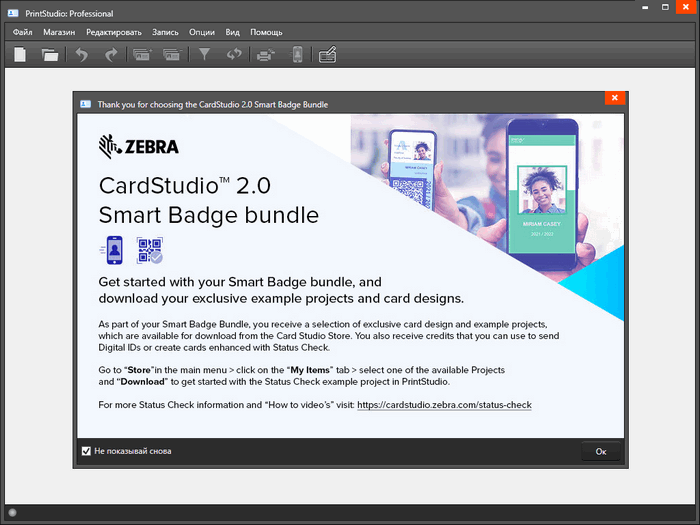Viewport: 700px width, 525px height.
Task: Close the Smart Badge Bundle dialog
Action: (614, 99)
